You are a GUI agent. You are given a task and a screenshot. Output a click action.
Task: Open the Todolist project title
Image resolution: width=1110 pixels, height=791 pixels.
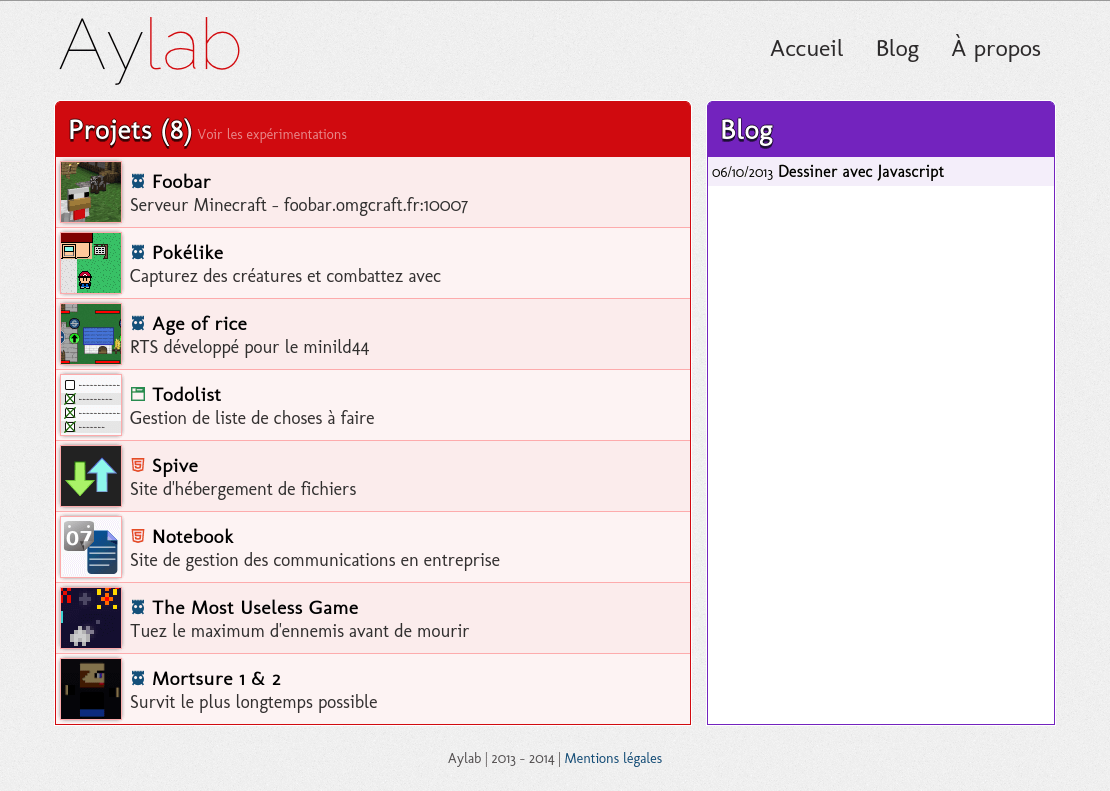click(186, 394)
